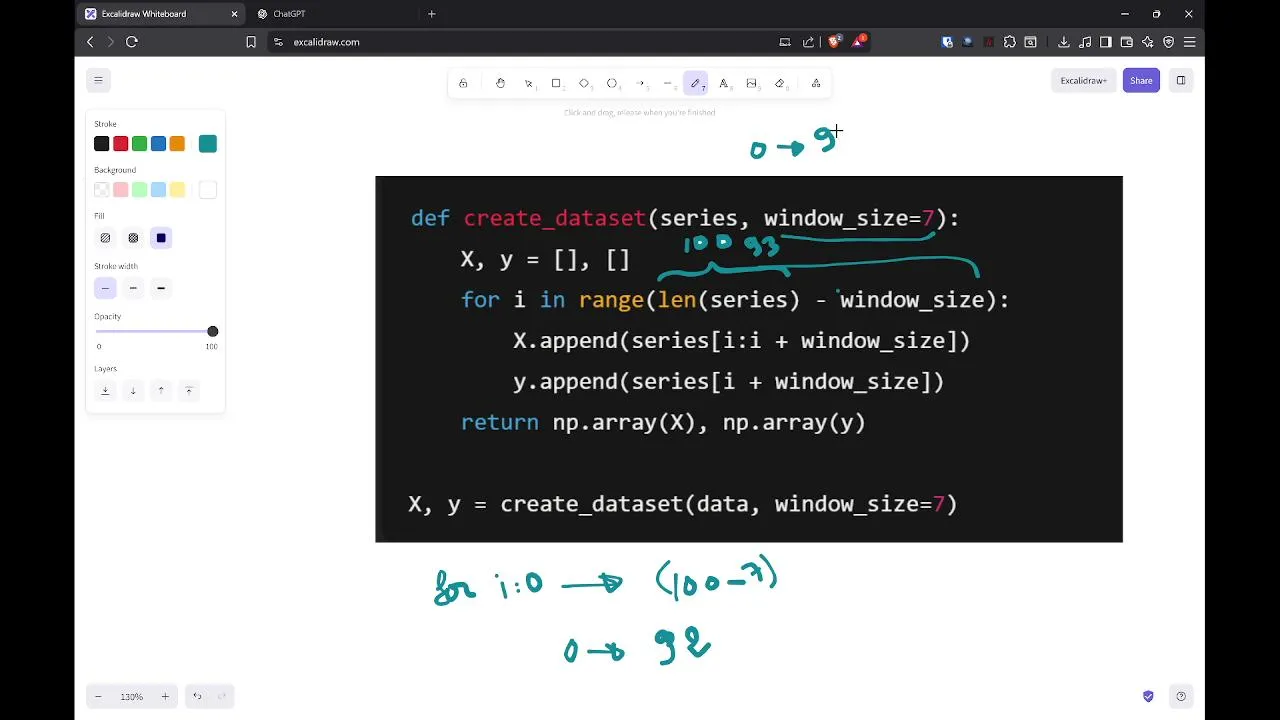Image resolution: width=1280 pixels, height=720 pixels.
Task: Bookmark this page
Action: [x=251, y=42]
